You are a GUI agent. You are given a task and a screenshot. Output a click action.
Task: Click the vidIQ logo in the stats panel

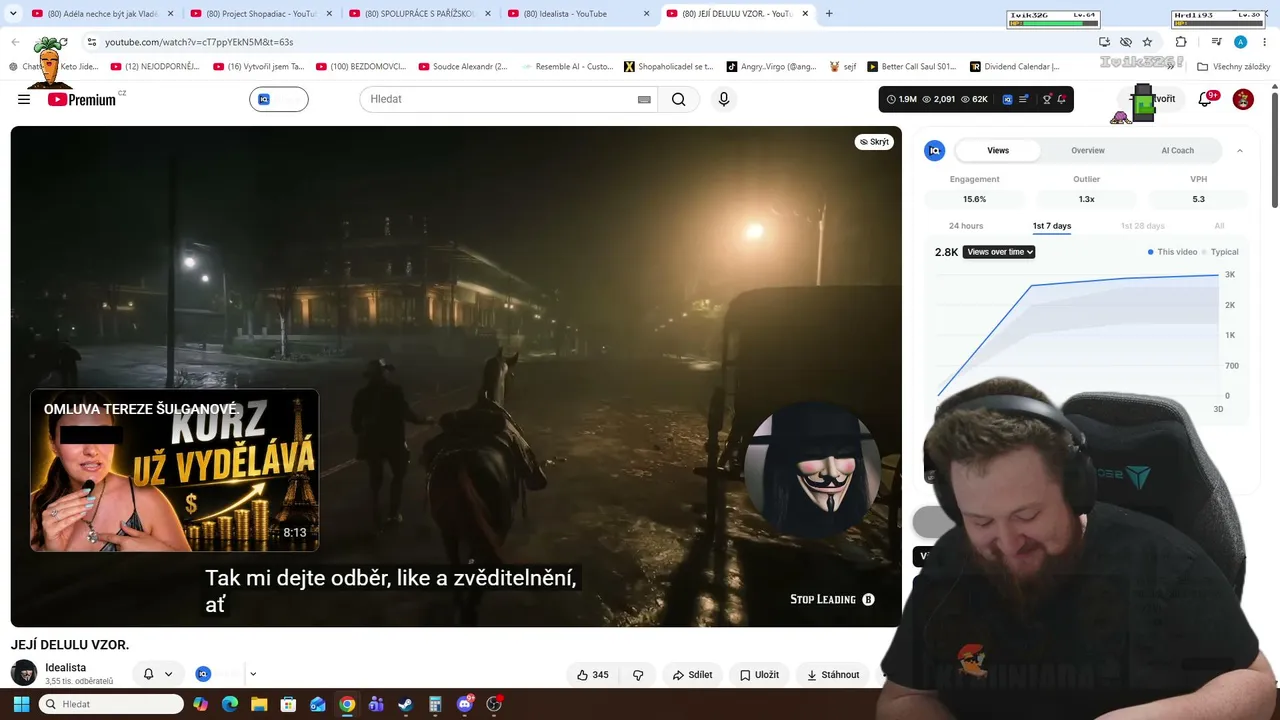[935, 151]
